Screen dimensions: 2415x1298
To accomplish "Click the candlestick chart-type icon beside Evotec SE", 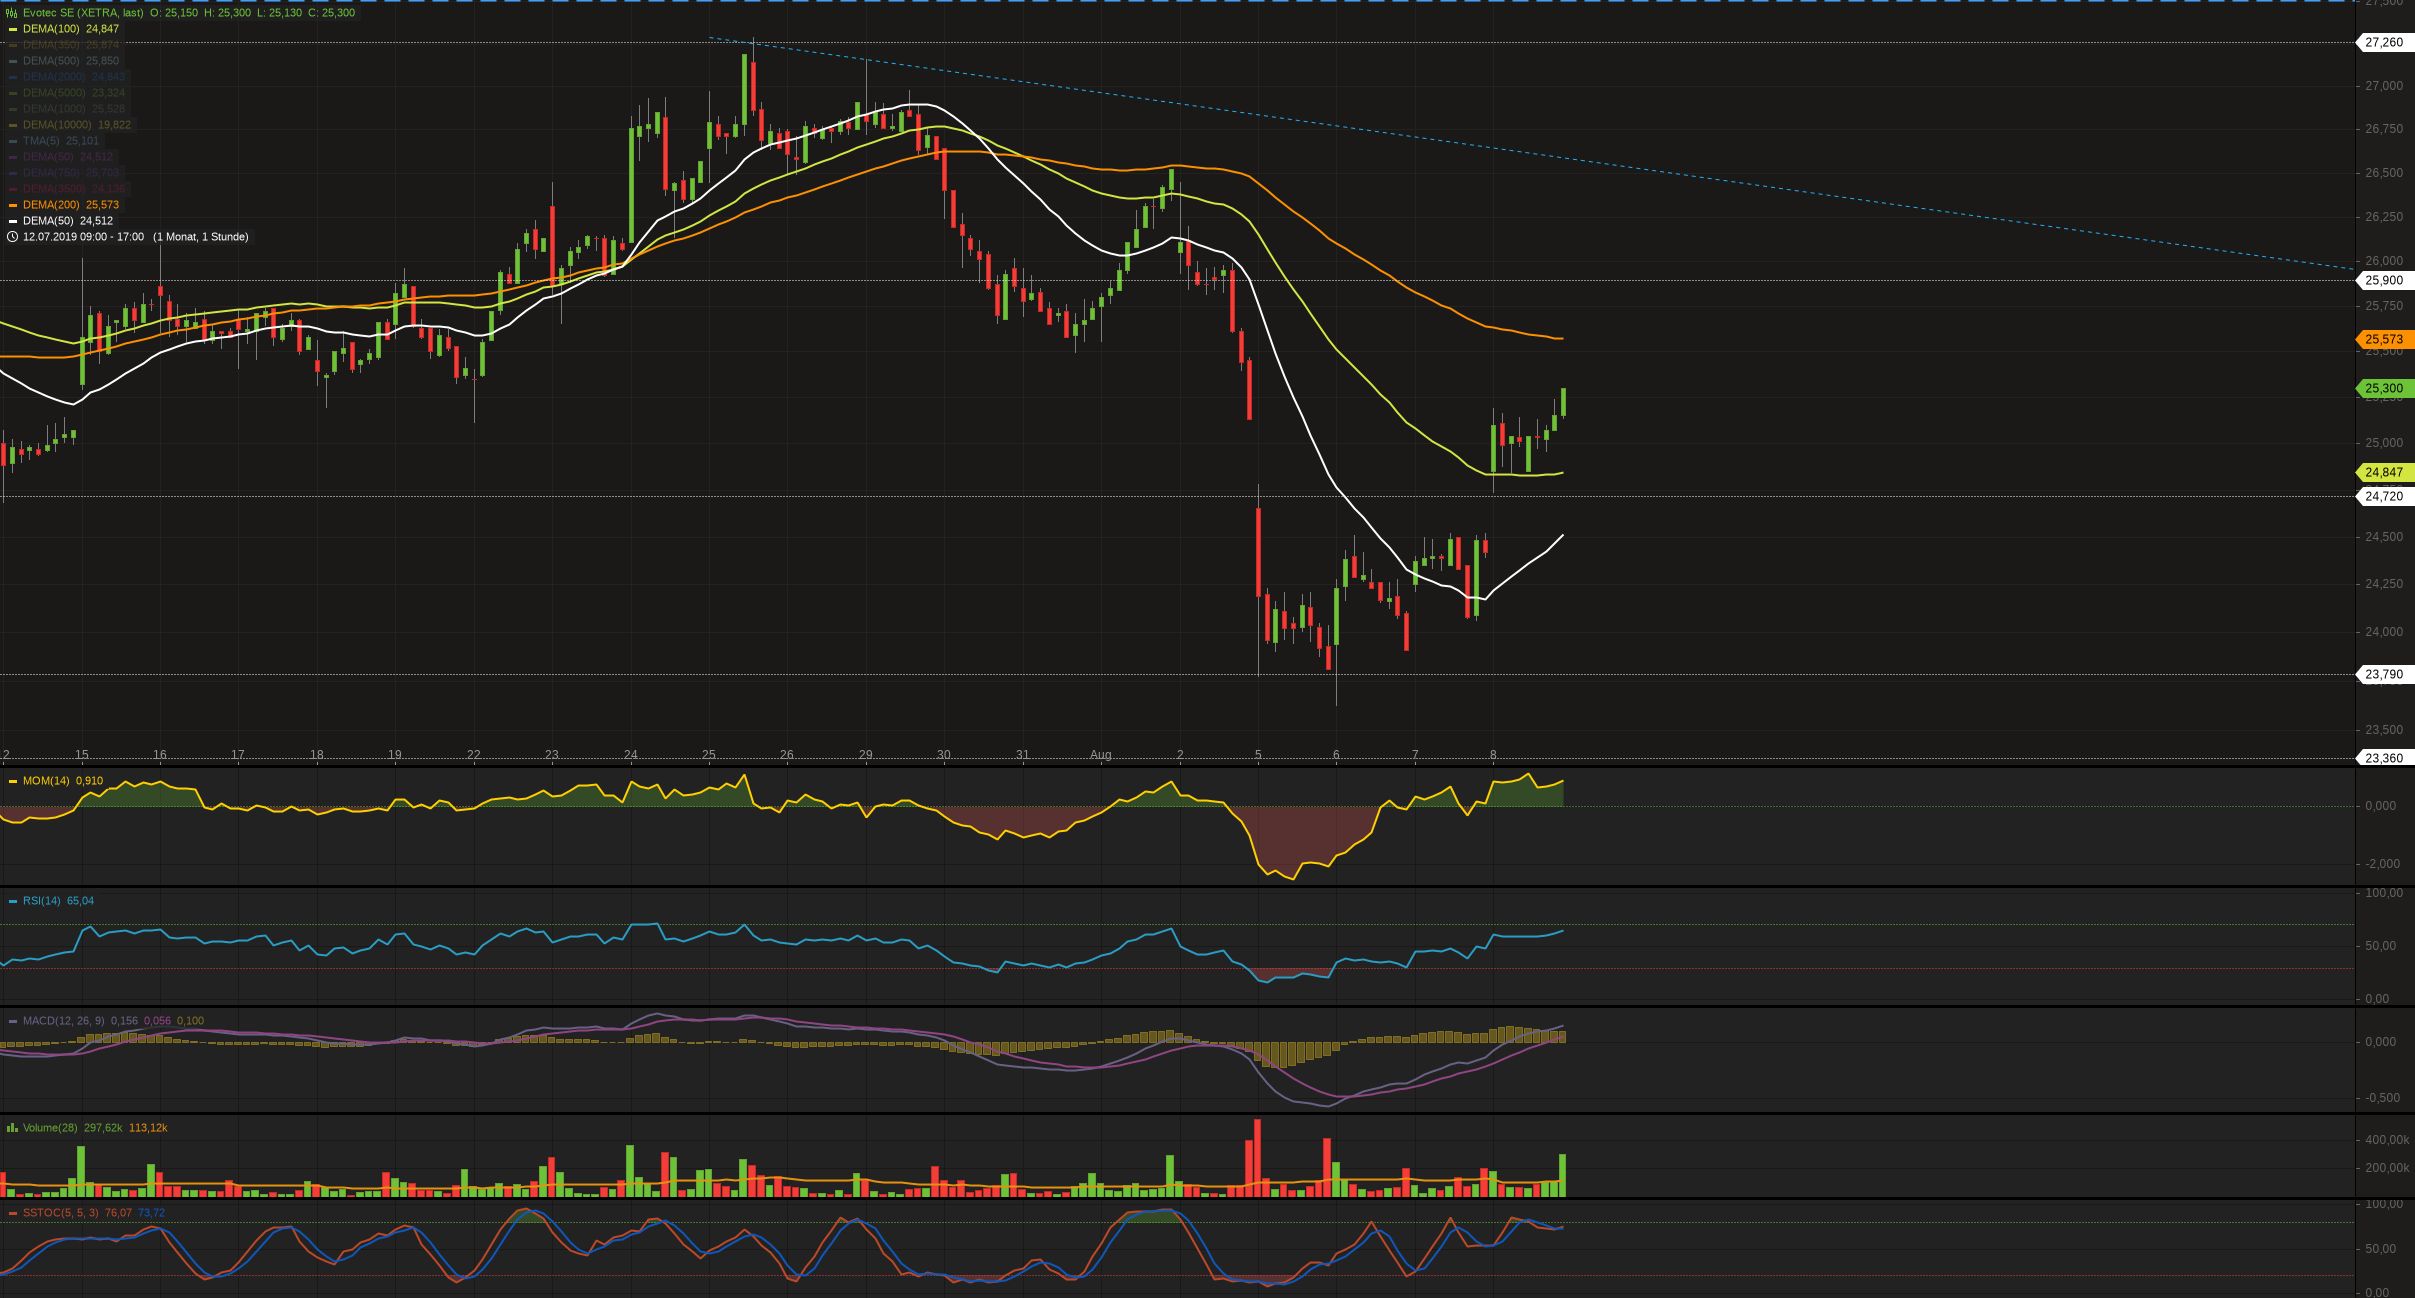I will coord(12,13).
